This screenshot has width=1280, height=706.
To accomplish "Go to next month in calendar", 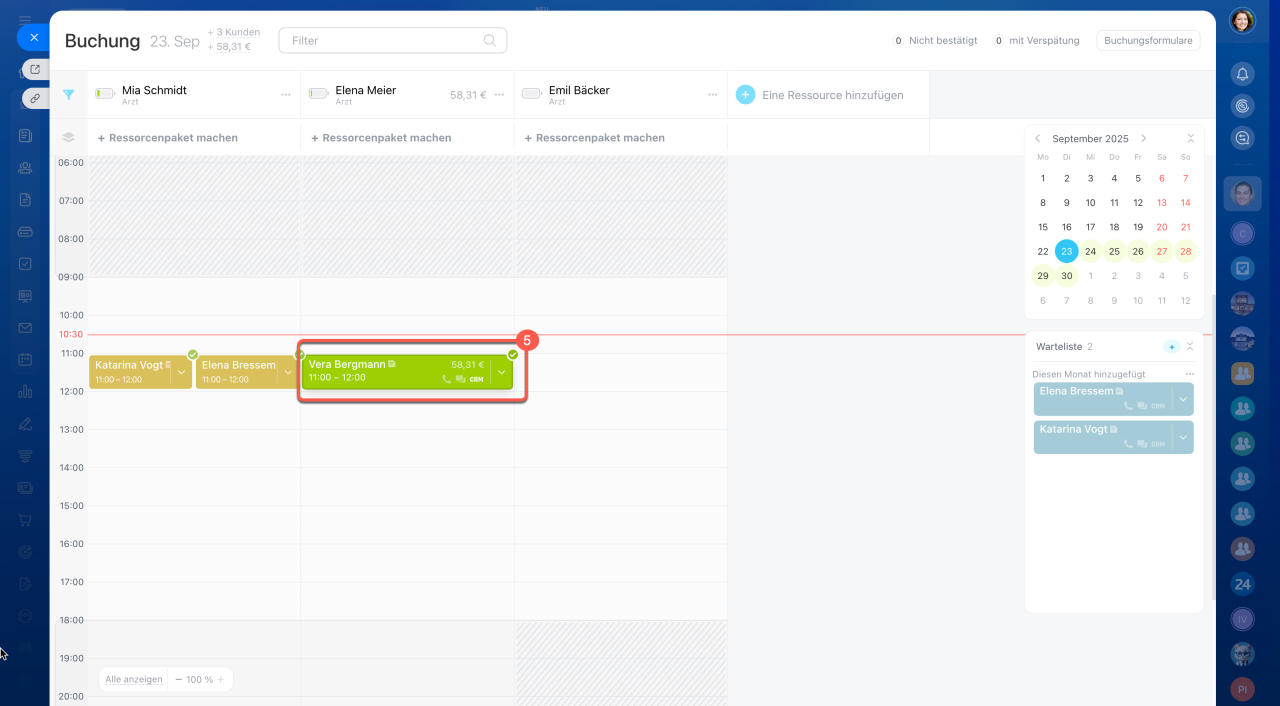I will [x=1144, y=139].
